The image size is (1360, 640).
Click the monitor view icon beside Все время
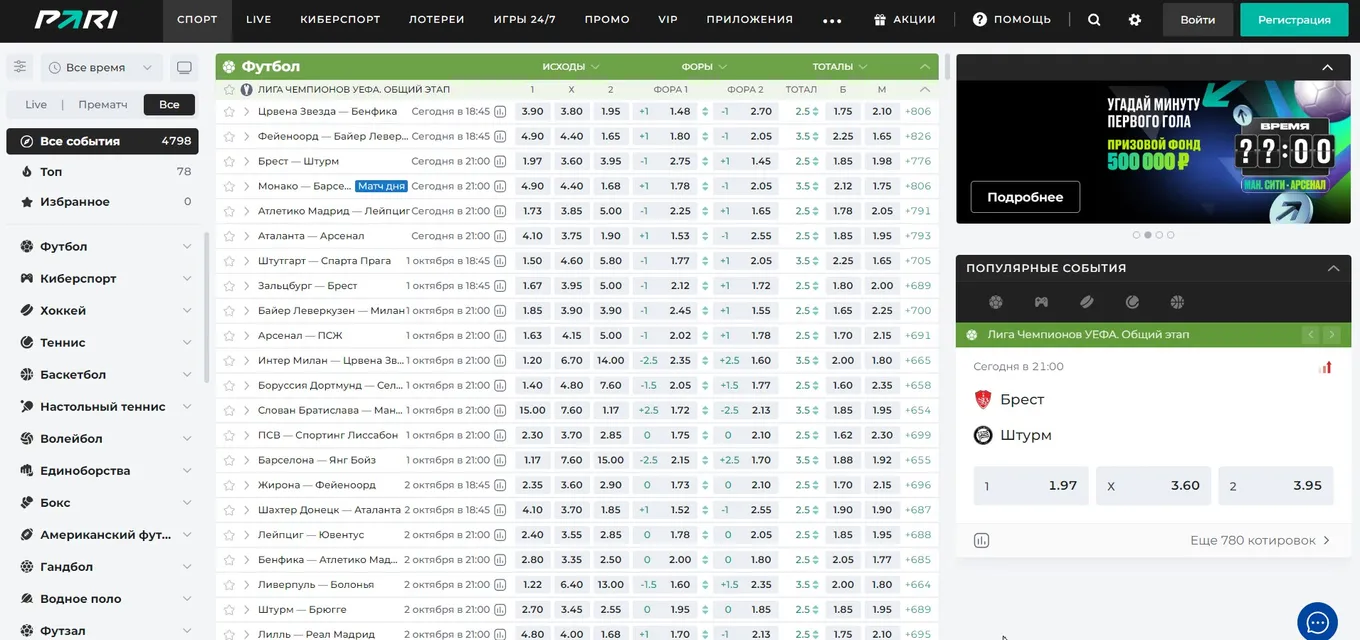(x=184, y=67)
